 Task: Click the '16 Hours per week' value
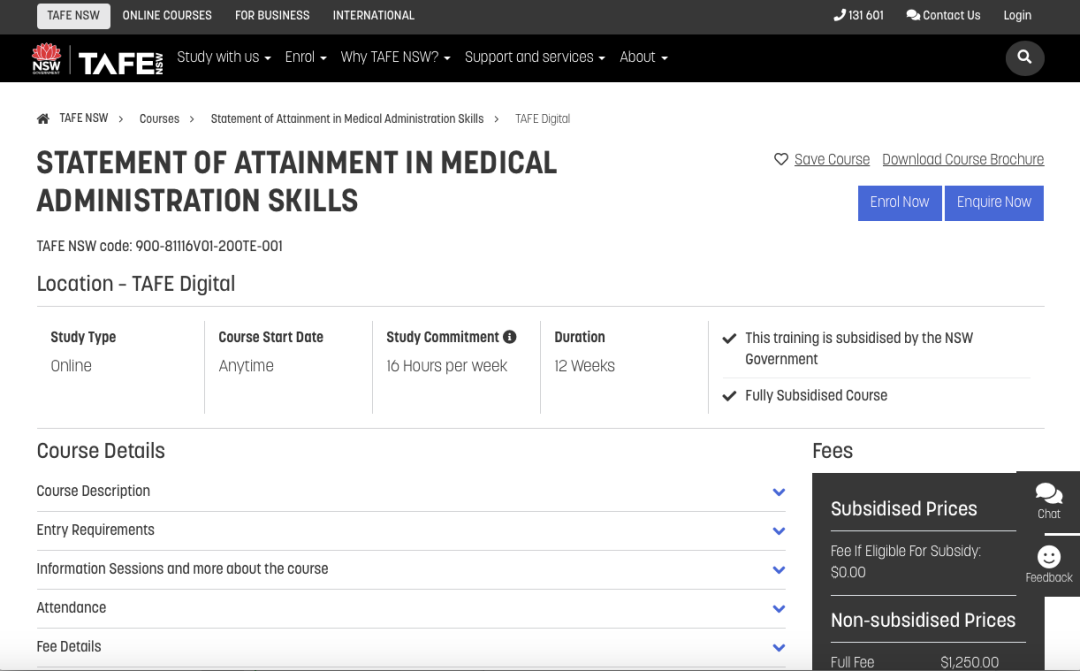click(x=446, y=366)
